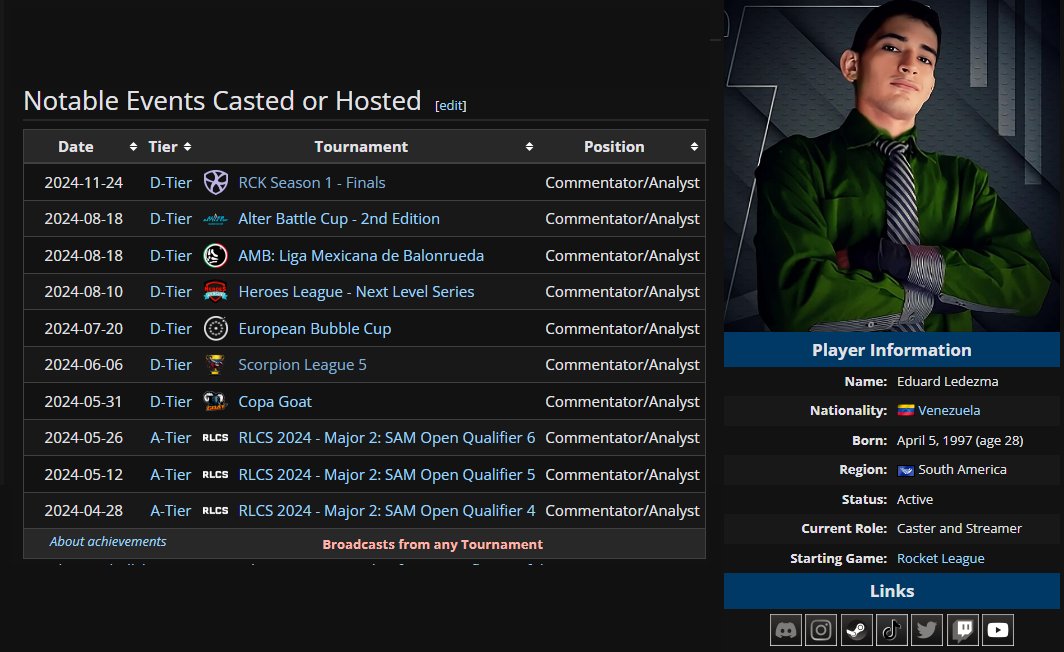
Task: Click the Links section header
Action: (892, 591)
